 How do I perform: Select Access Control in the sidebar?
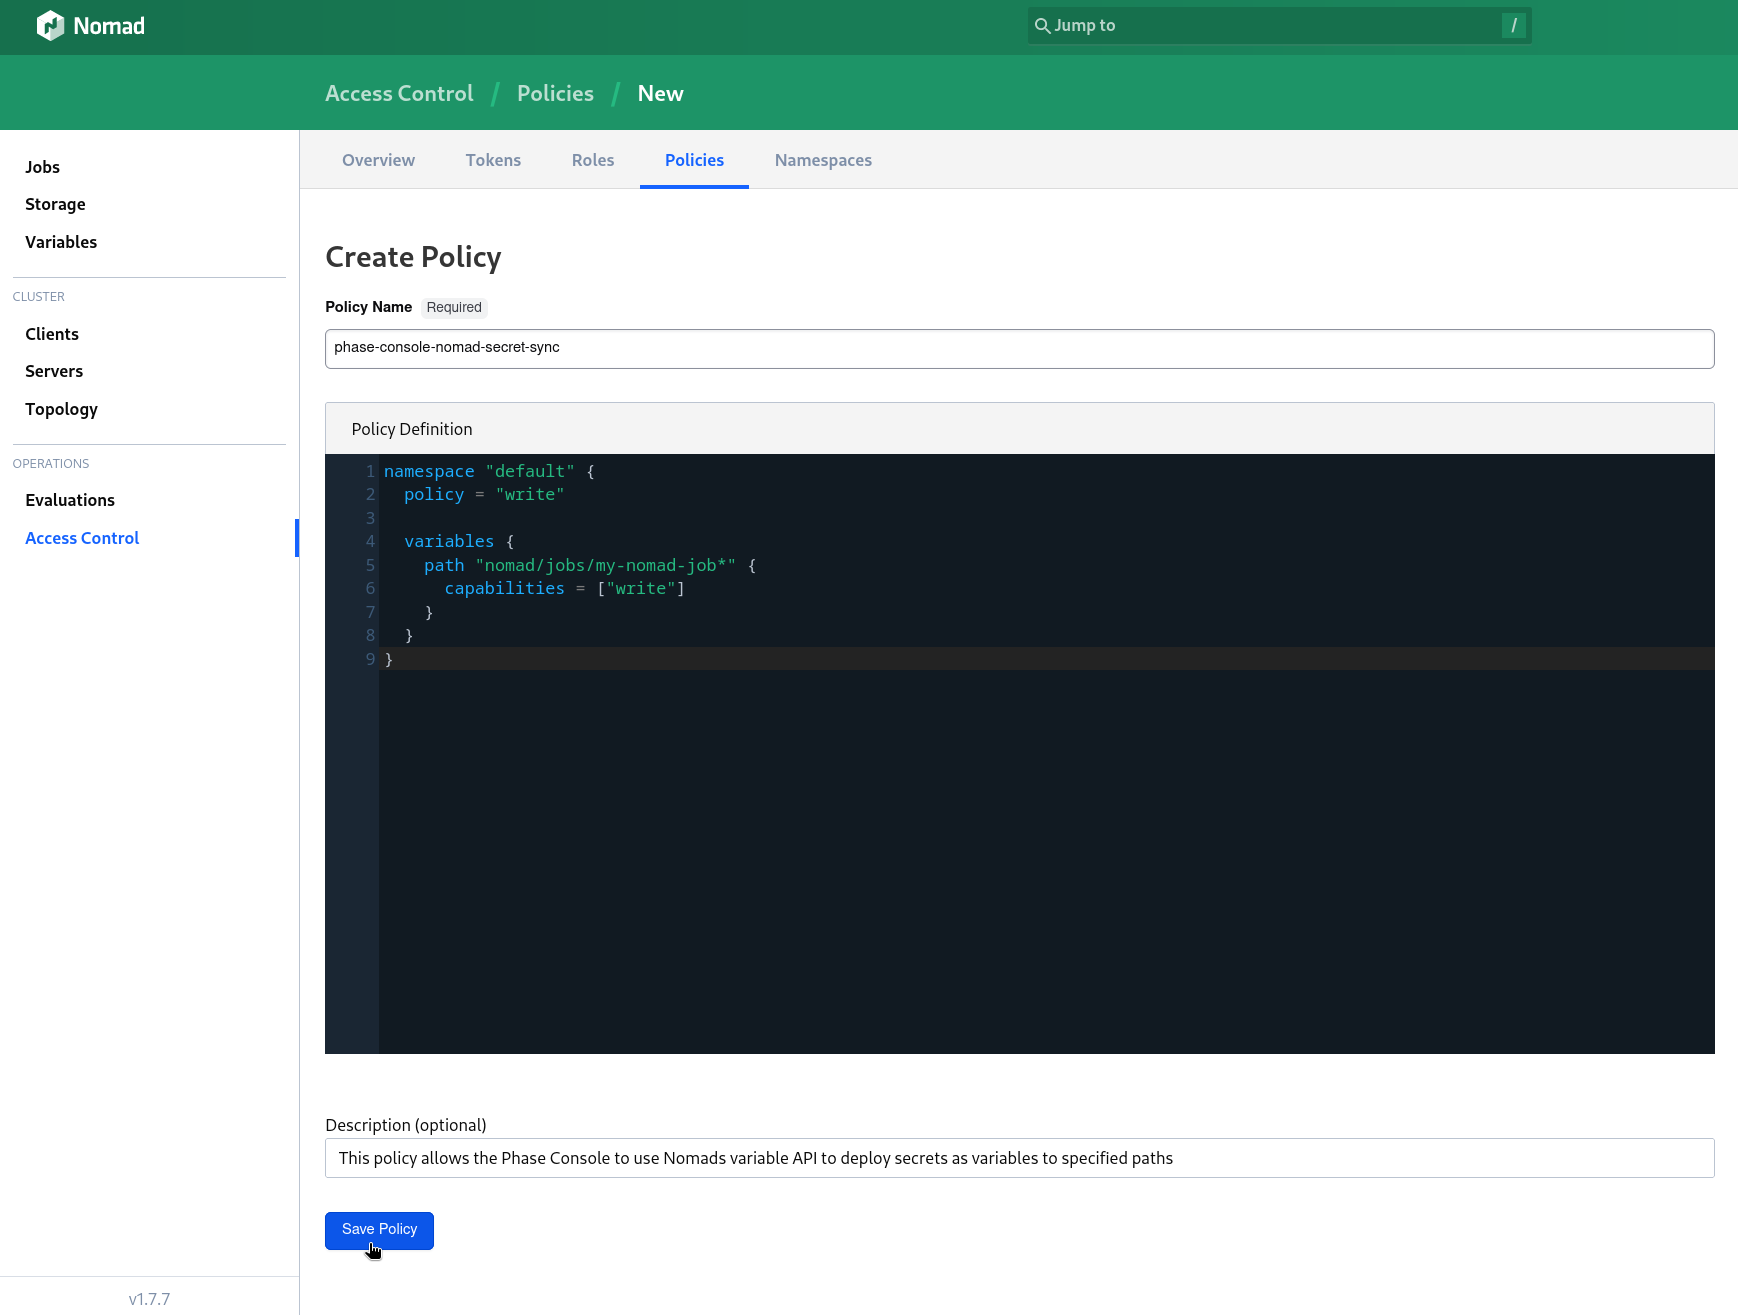(82, 537)
